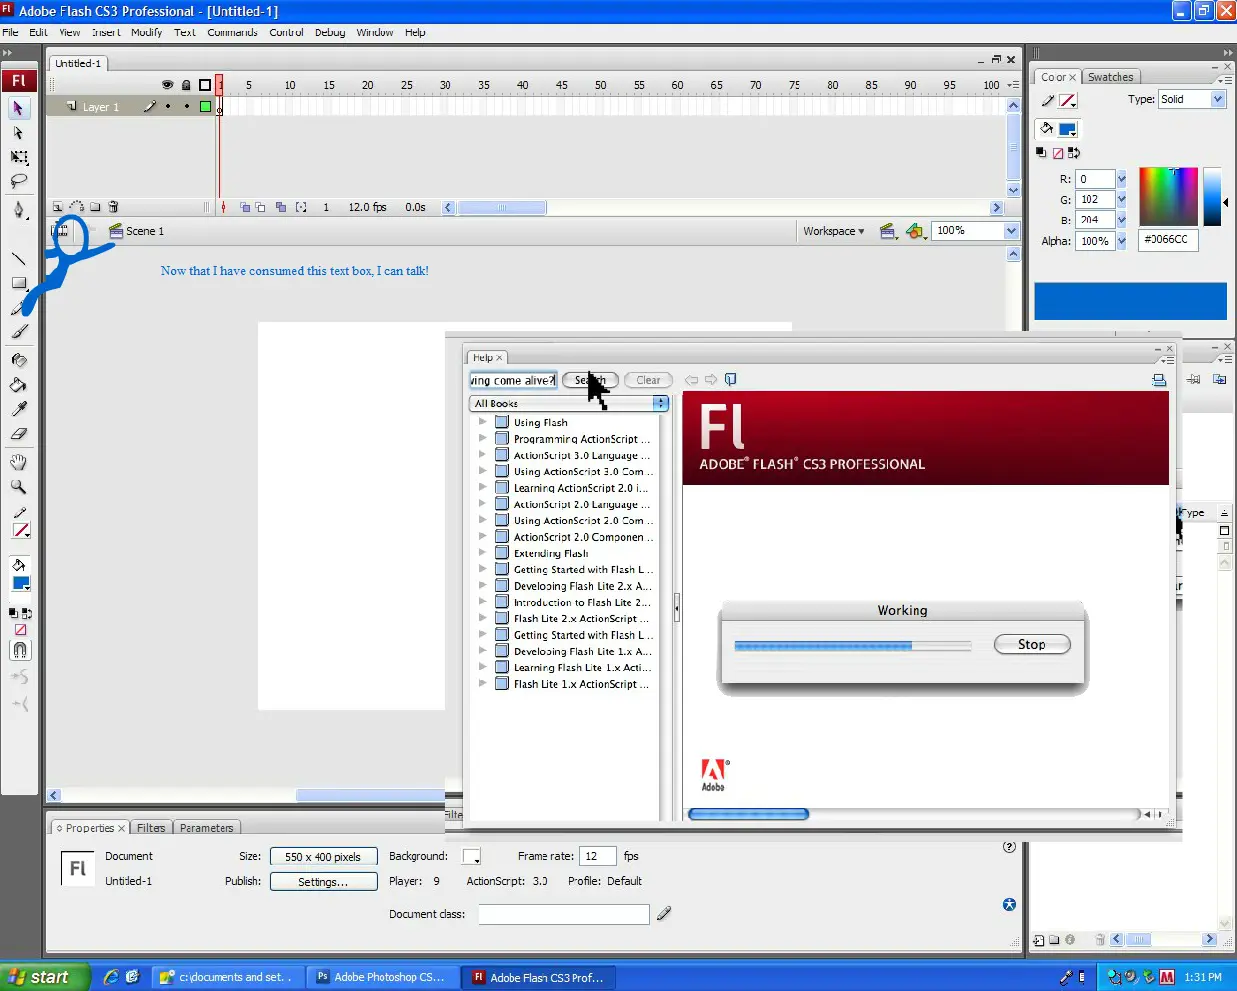Image resolution: width=1237 pixels, height=991 pixels.
Task: Toggle Edit Multiple Frames button
Action: (281, 207)
